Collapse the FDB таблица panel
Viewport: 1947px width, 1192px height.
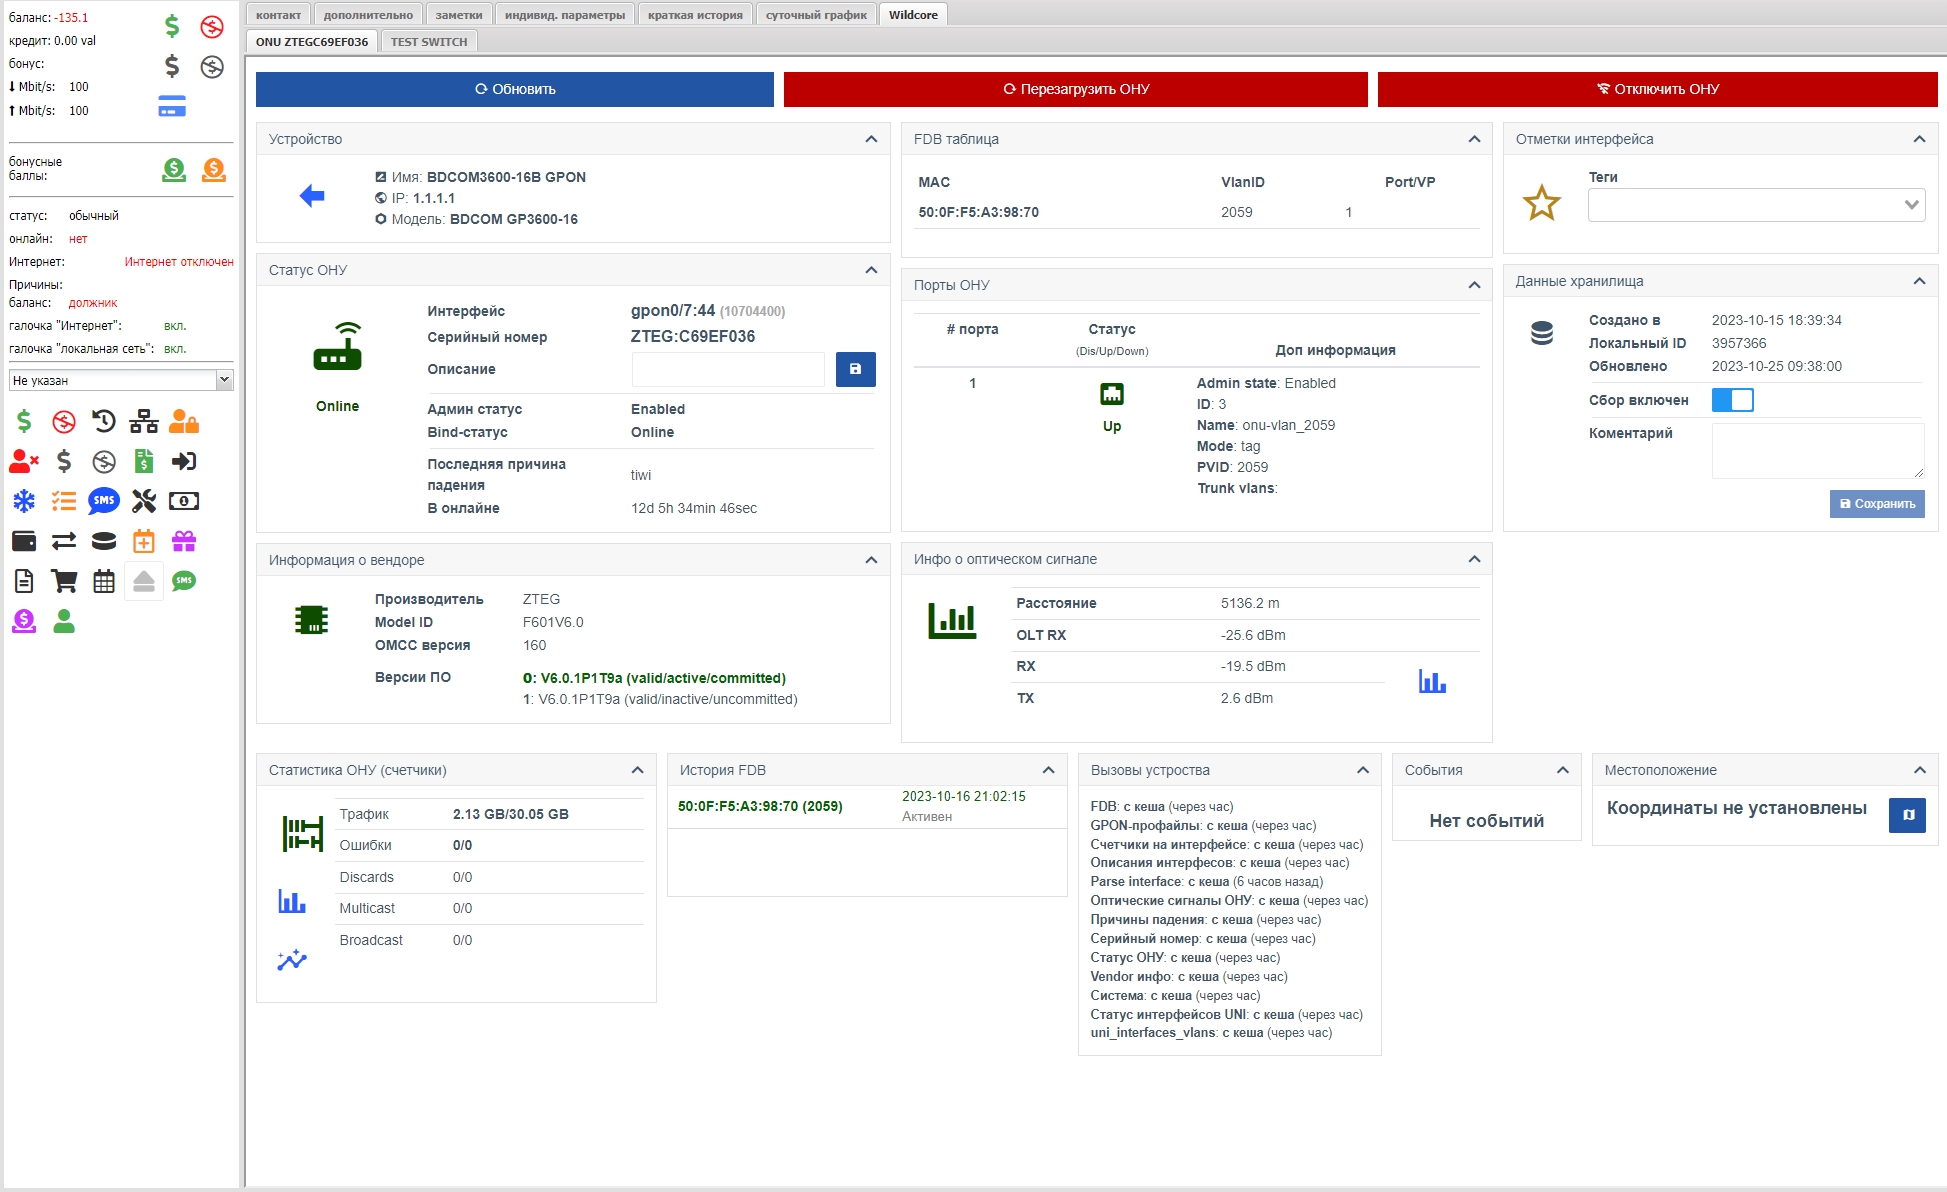1474,139
